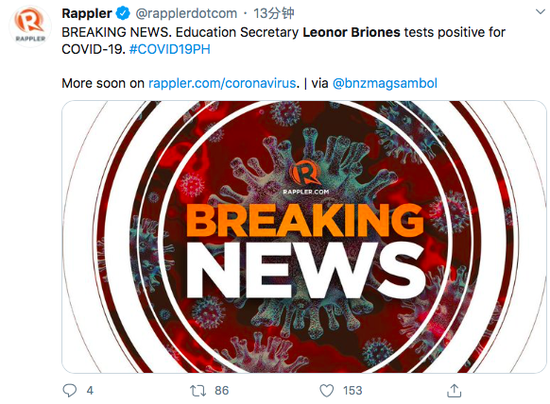The width and height of the screenshot is (550, 404).
Task: Open the #COVID19PH hashtag
Action: 170,49
